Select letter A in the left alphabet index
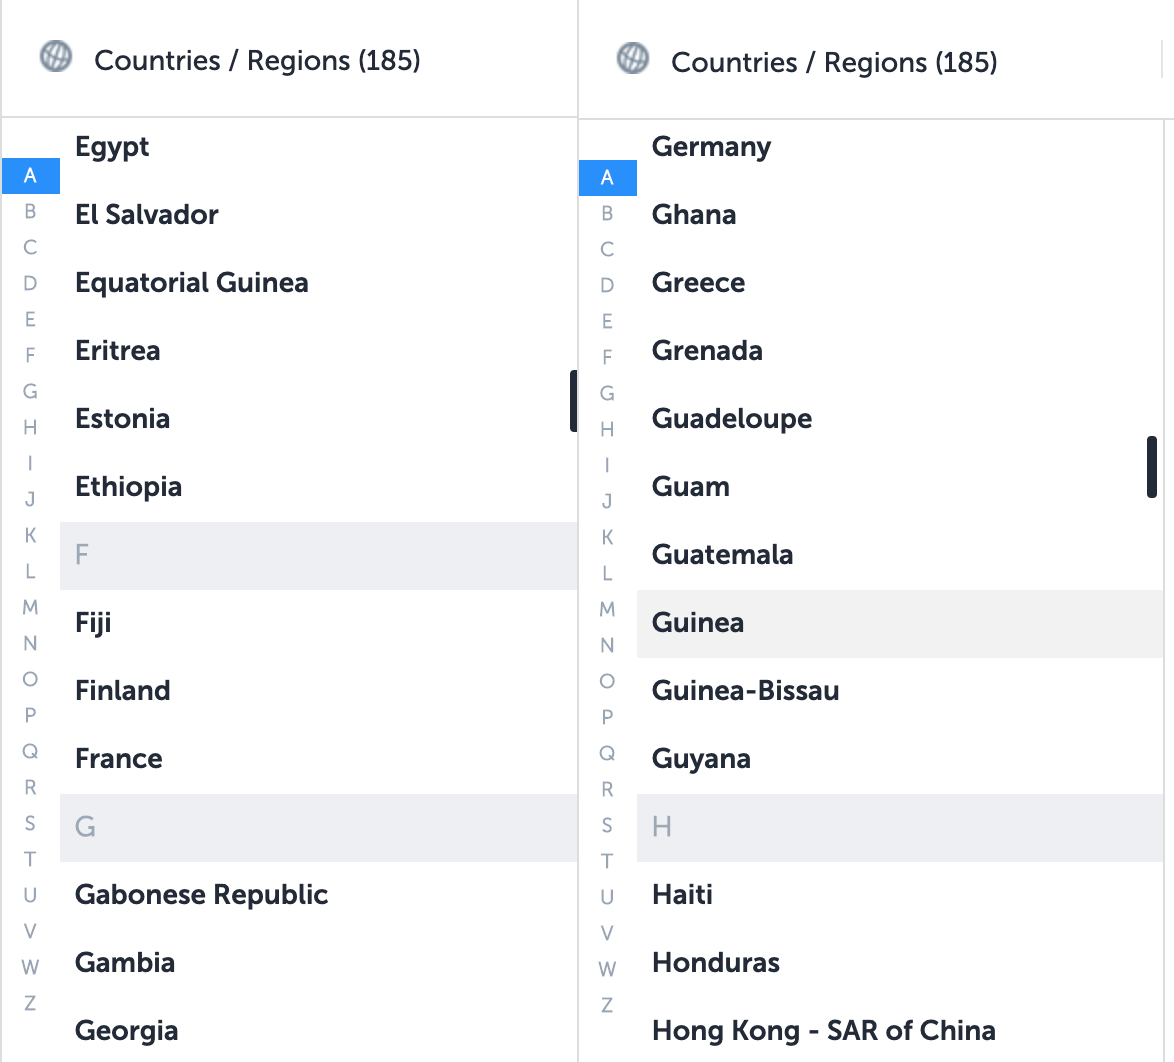Image resolution: width=1174 pixels, height=1062 pixels. (x=30, y=175)
